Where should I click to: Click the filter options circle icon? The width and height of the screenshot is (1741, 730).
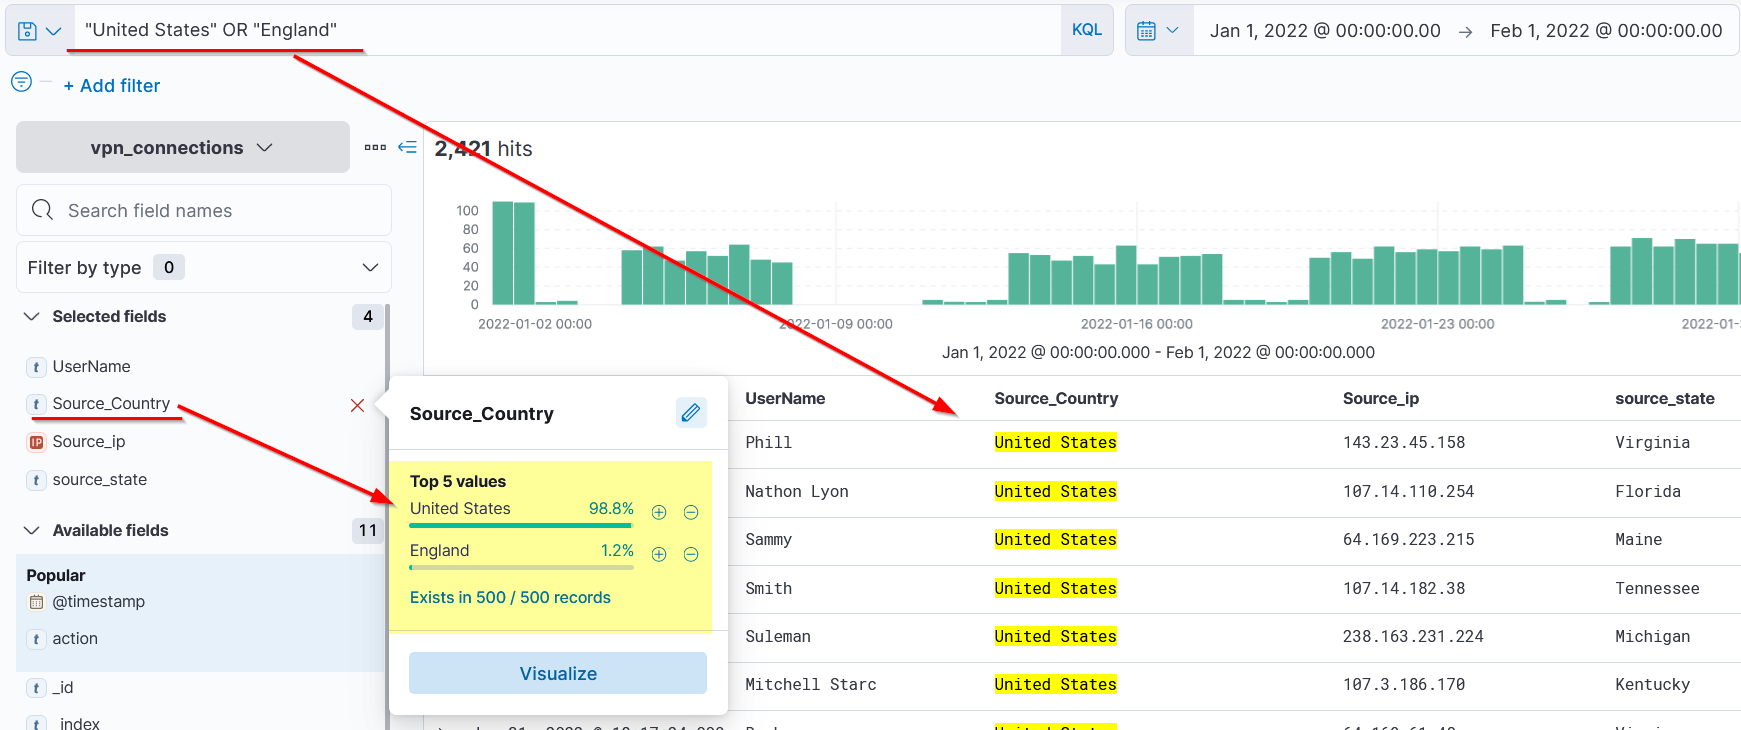[x=21, y=82]
